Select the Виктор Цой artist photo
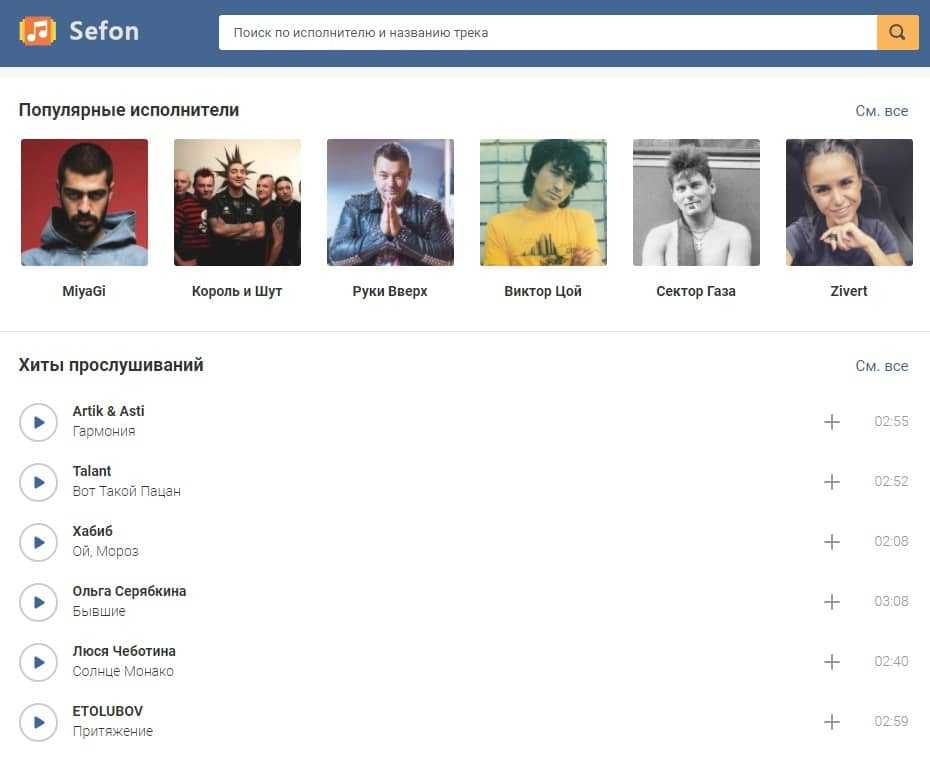 click(543, 202)
